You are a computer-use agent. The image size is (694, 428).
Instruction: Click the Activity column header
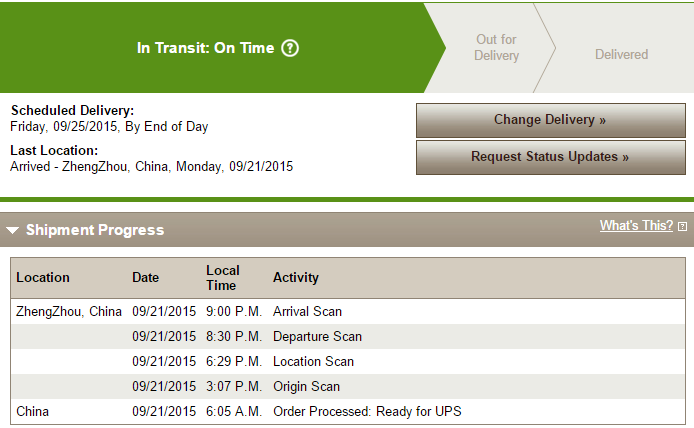[x=296, y=278]
